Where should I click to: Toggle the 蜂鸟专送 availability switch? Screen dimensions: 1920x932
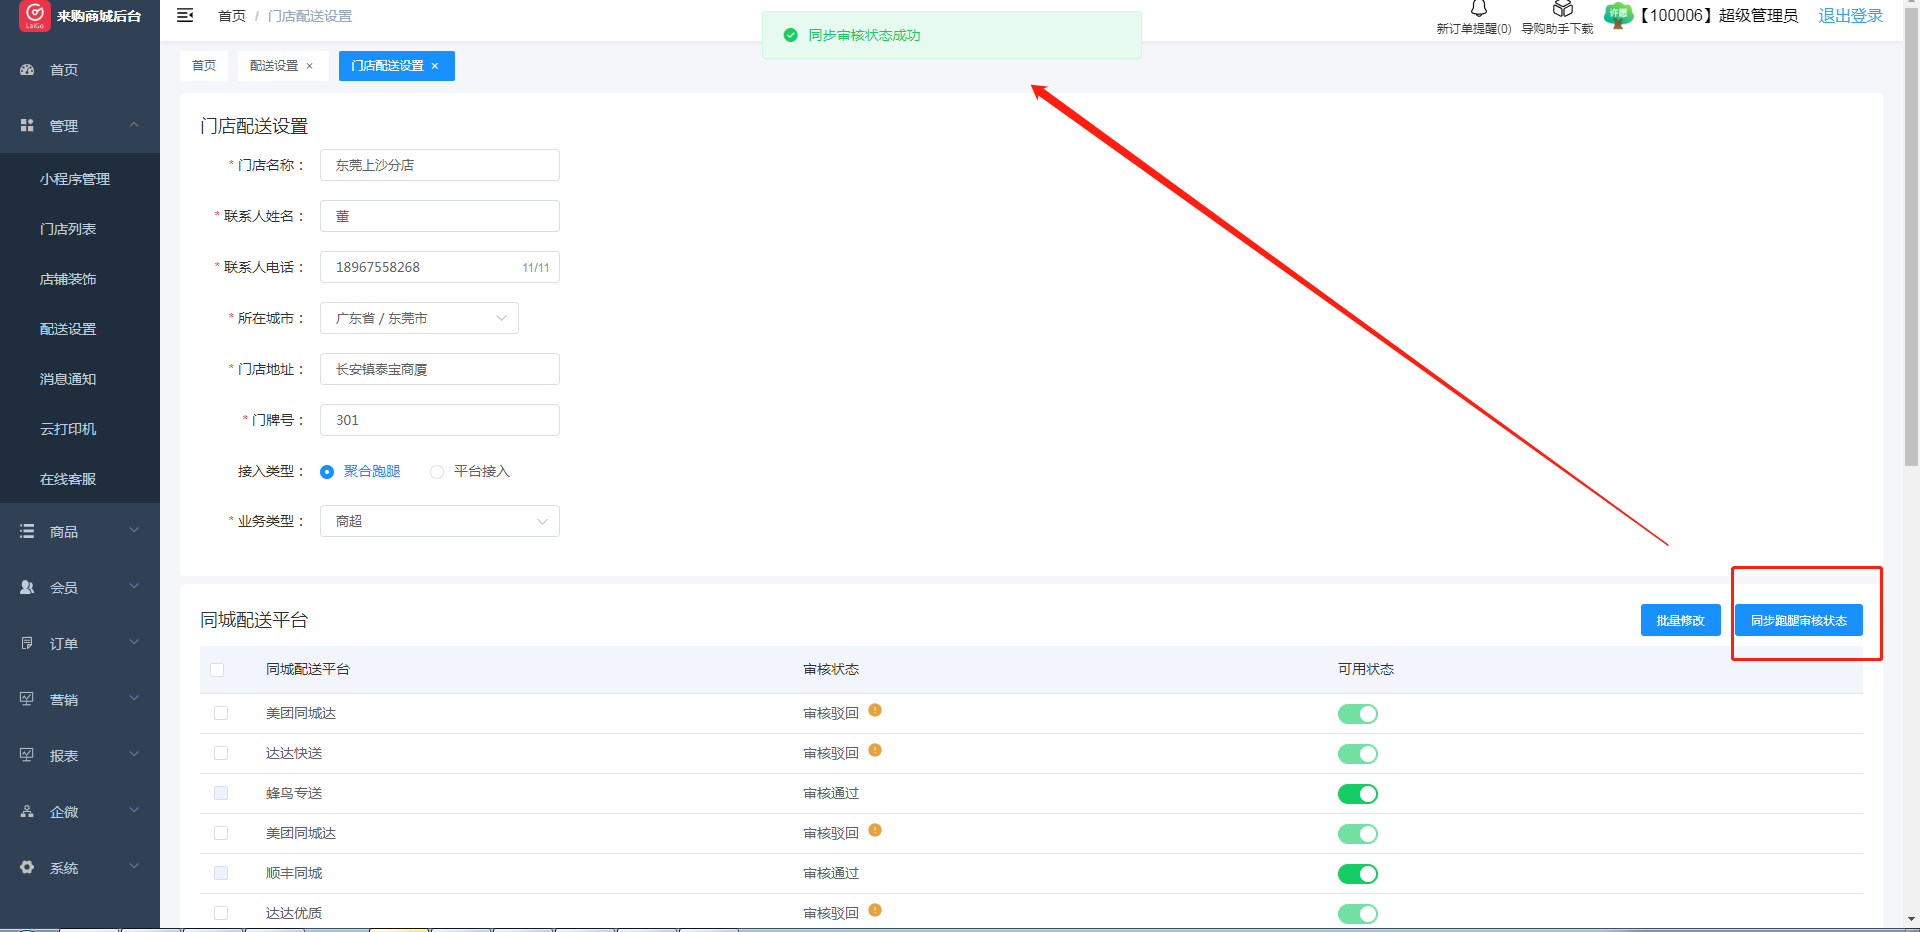click(x=1357, y=794)
